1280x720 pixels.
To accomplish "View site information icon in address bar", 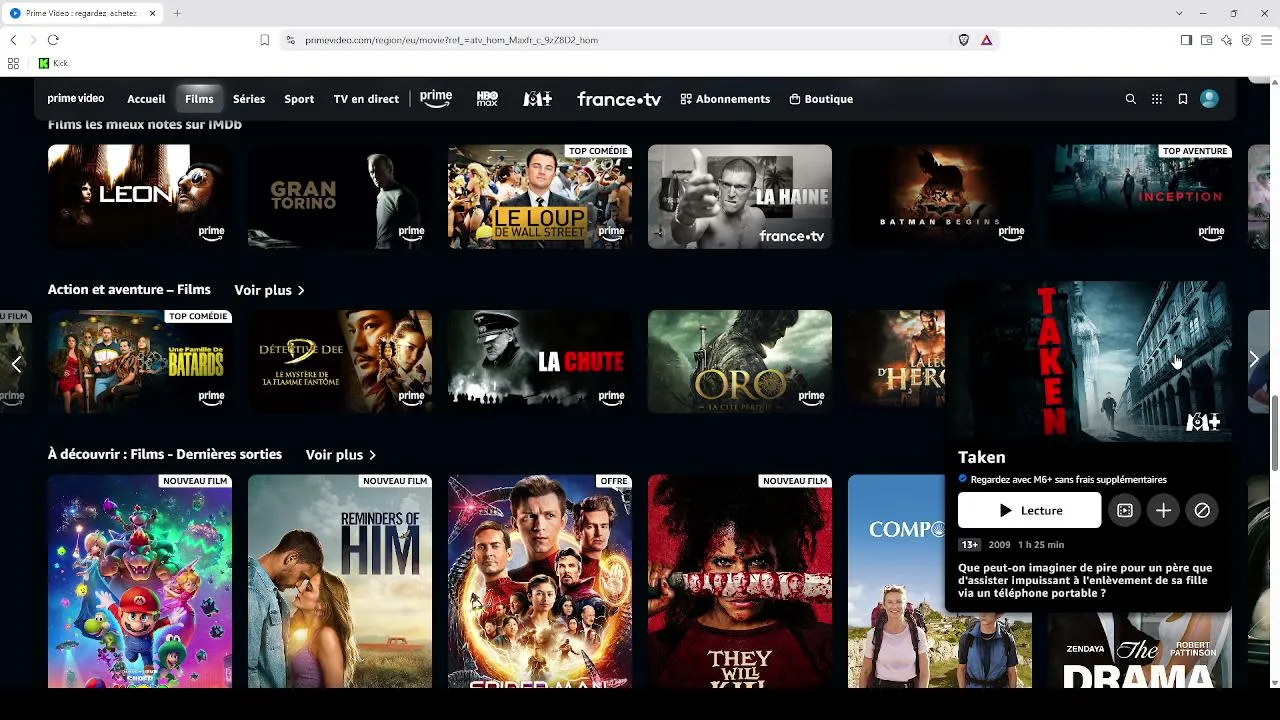I will click(x=290, y=40).
